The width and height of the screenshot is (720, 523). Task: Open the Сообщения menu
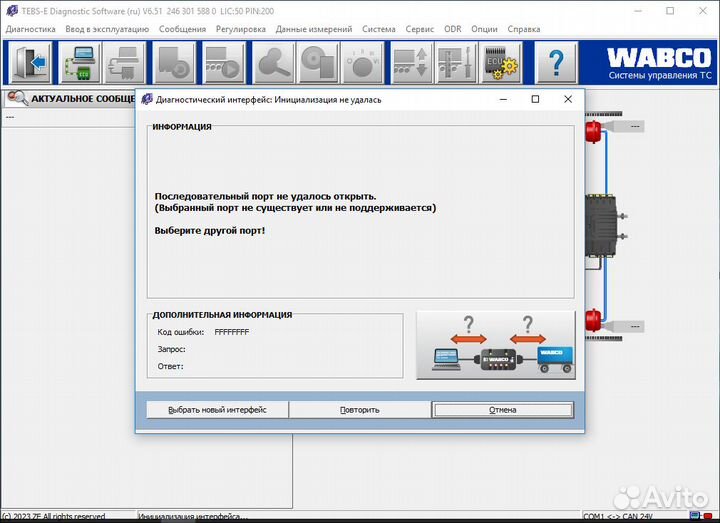tap(182, 29)
